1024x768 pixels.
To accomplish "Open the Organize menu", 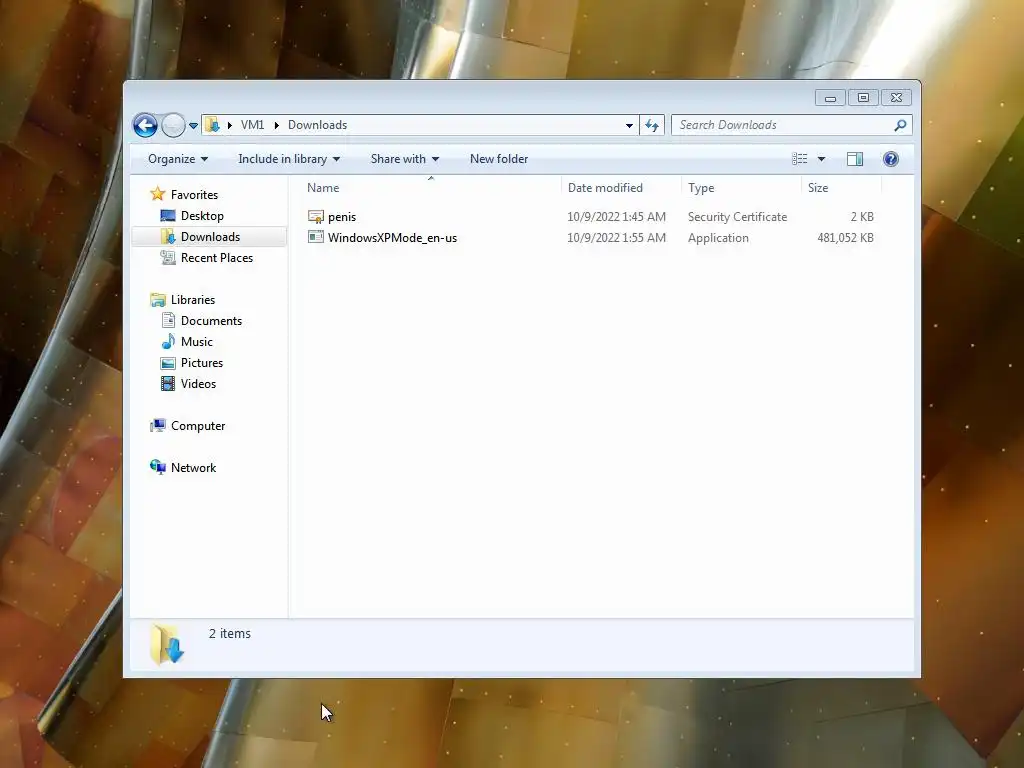I will (178, 159).
